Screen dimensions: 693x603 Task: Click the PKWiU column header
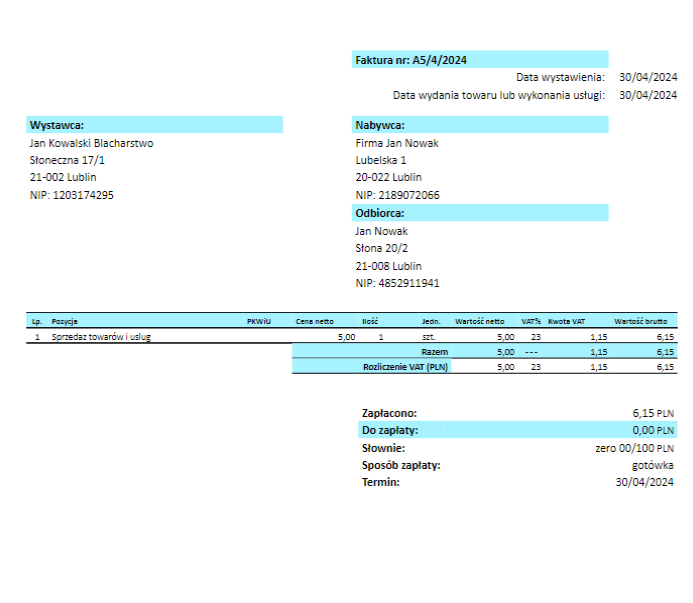[259, 321]
